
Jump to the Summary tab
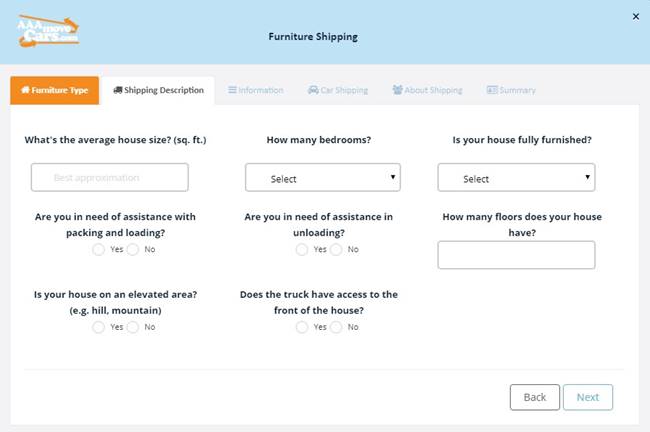[511, 90]
